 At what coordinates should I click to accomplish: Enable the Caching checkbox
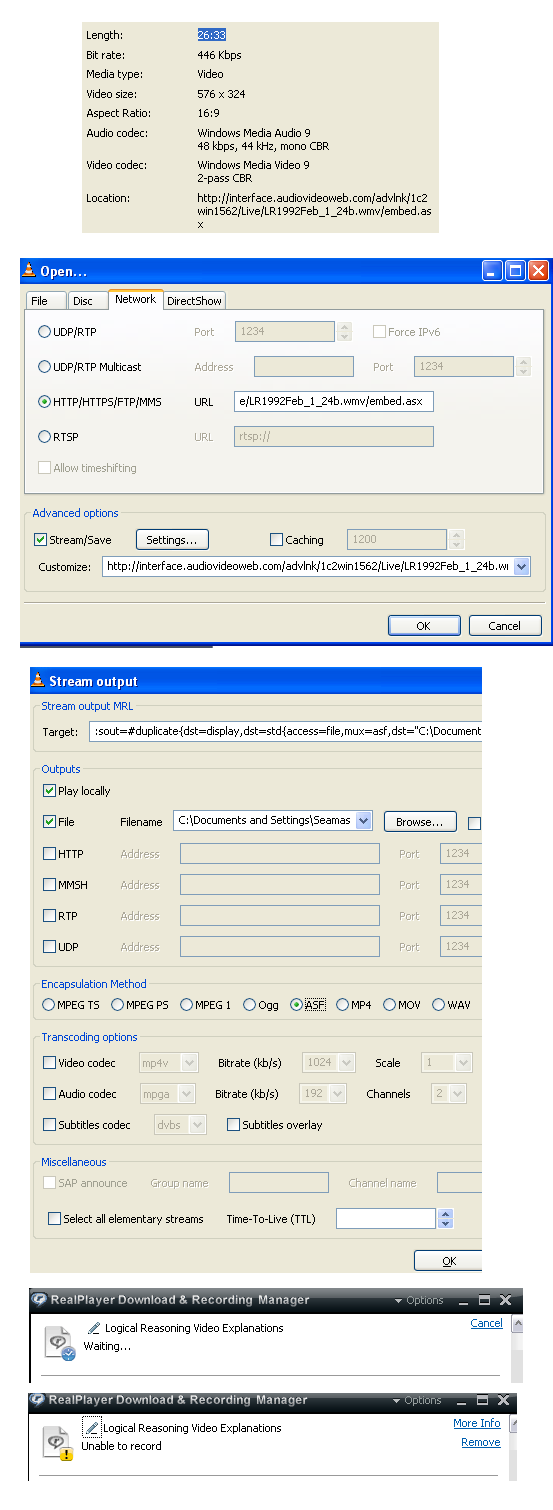tap(277, 539)
